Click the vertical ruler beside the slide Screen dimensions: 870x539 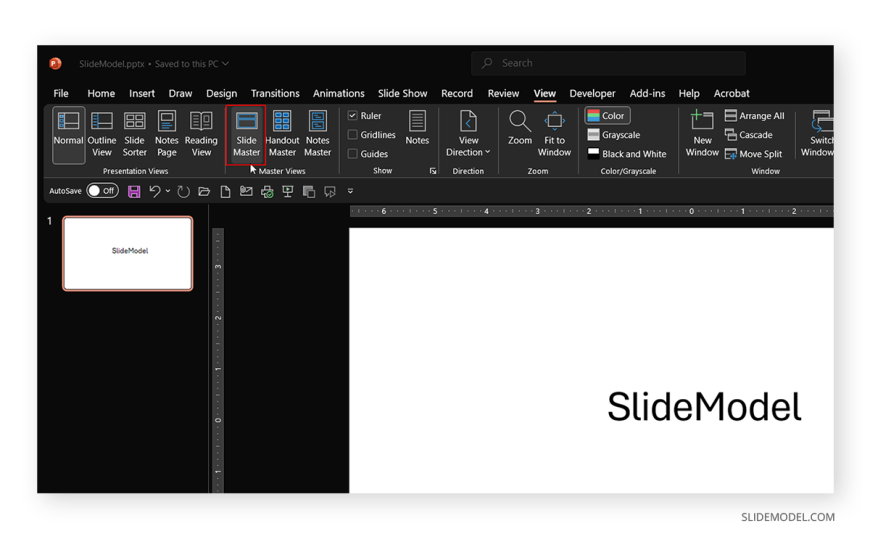coord(218,360)
